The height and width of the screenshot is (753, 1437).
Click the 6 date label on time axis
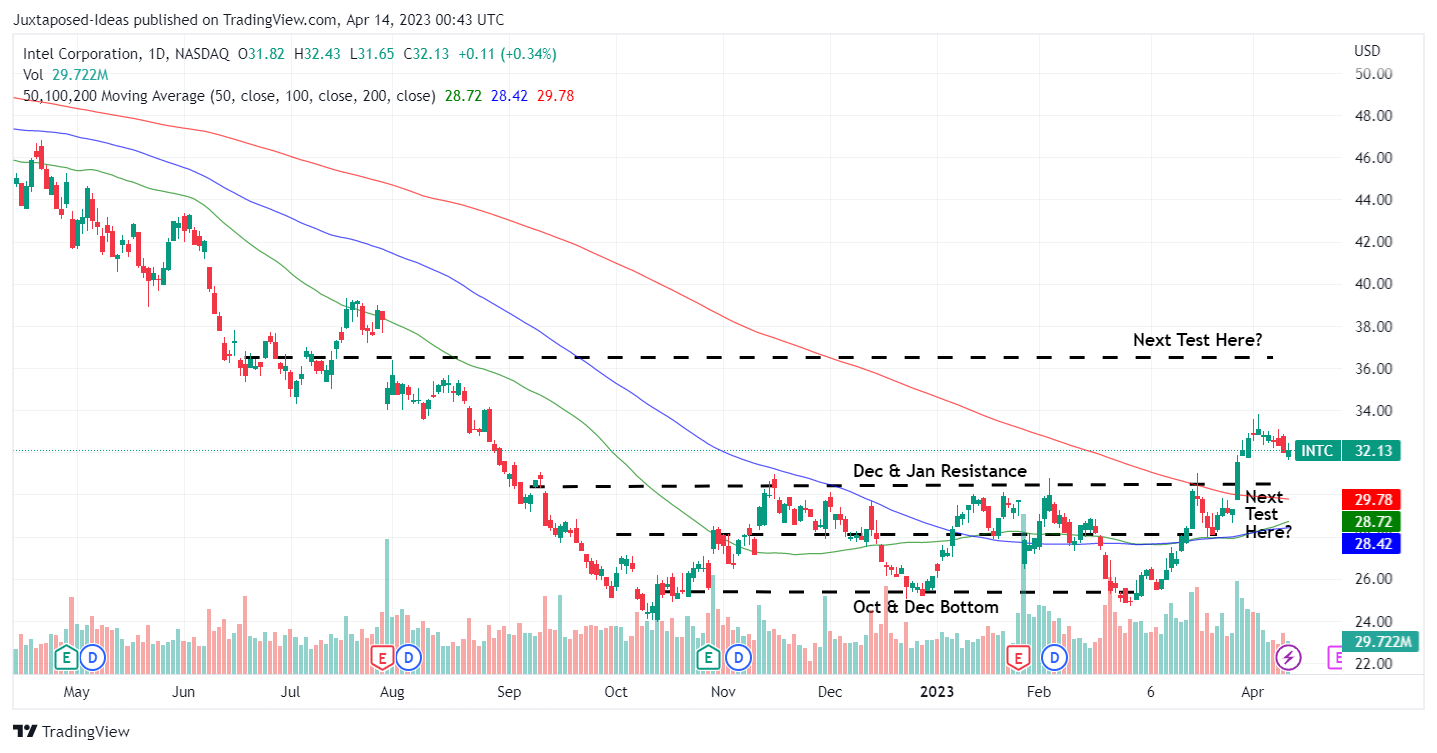[x=1151, y=691]
